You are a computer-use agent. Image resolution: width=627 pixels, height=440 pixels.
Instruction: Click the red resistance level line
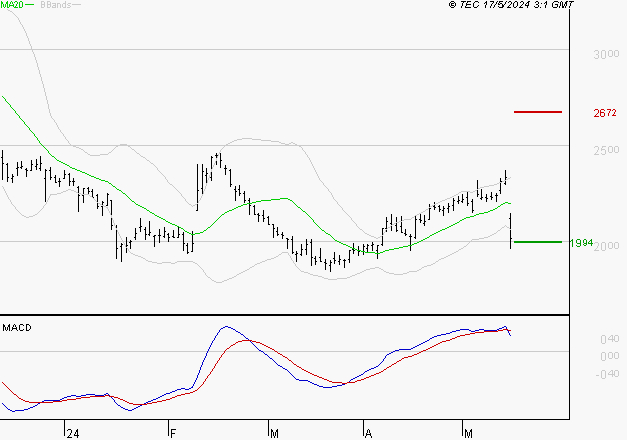(x=538, y=112)
